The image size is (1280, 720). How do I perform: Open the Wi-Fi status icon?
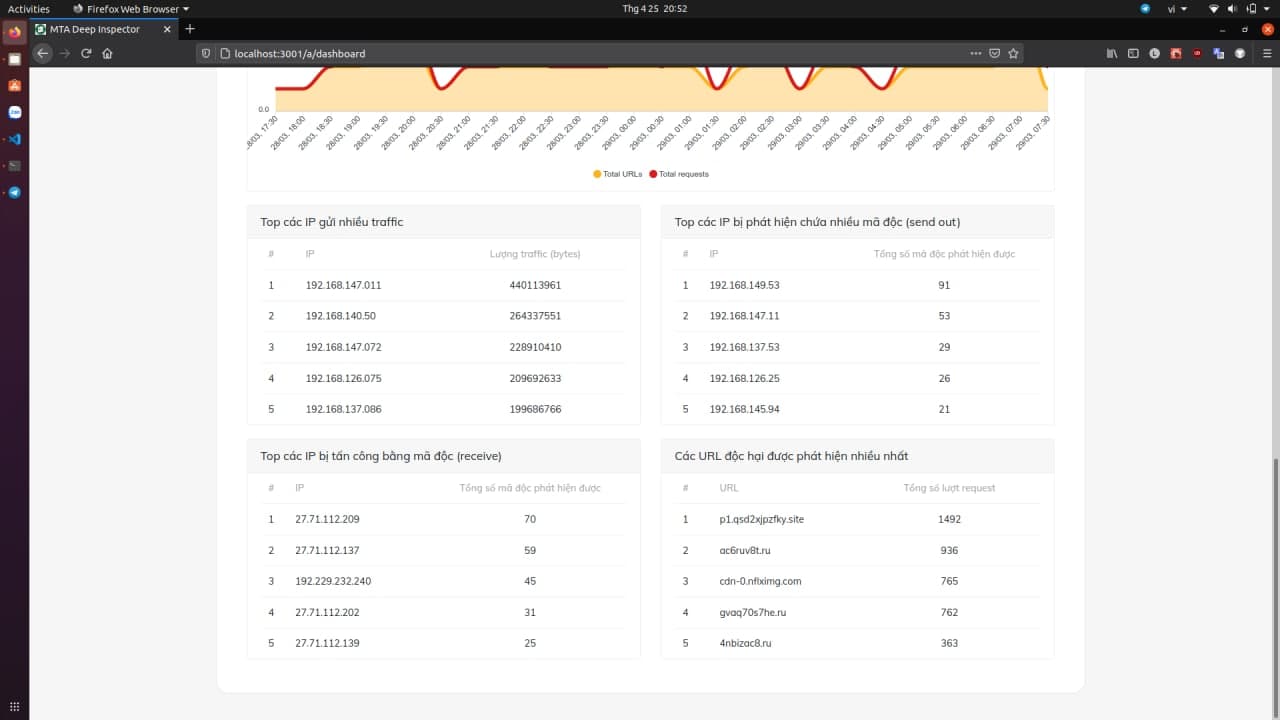click(1214, 8)
